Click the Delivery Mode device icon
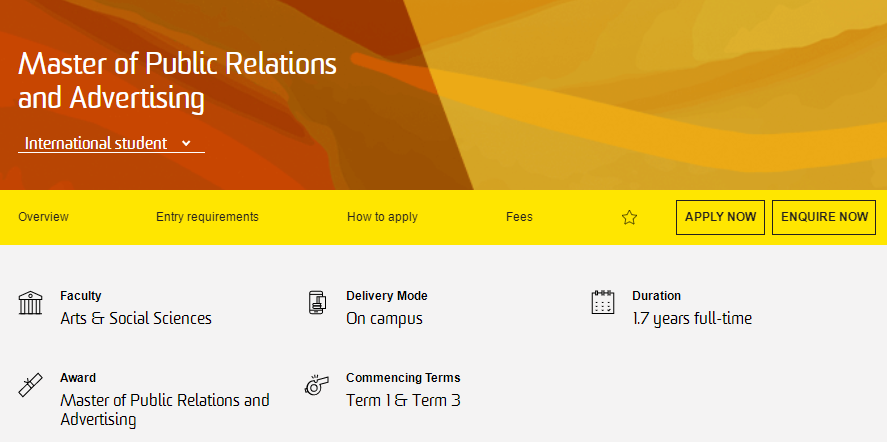Screen dimensions: 887x442 click(317, 302)
